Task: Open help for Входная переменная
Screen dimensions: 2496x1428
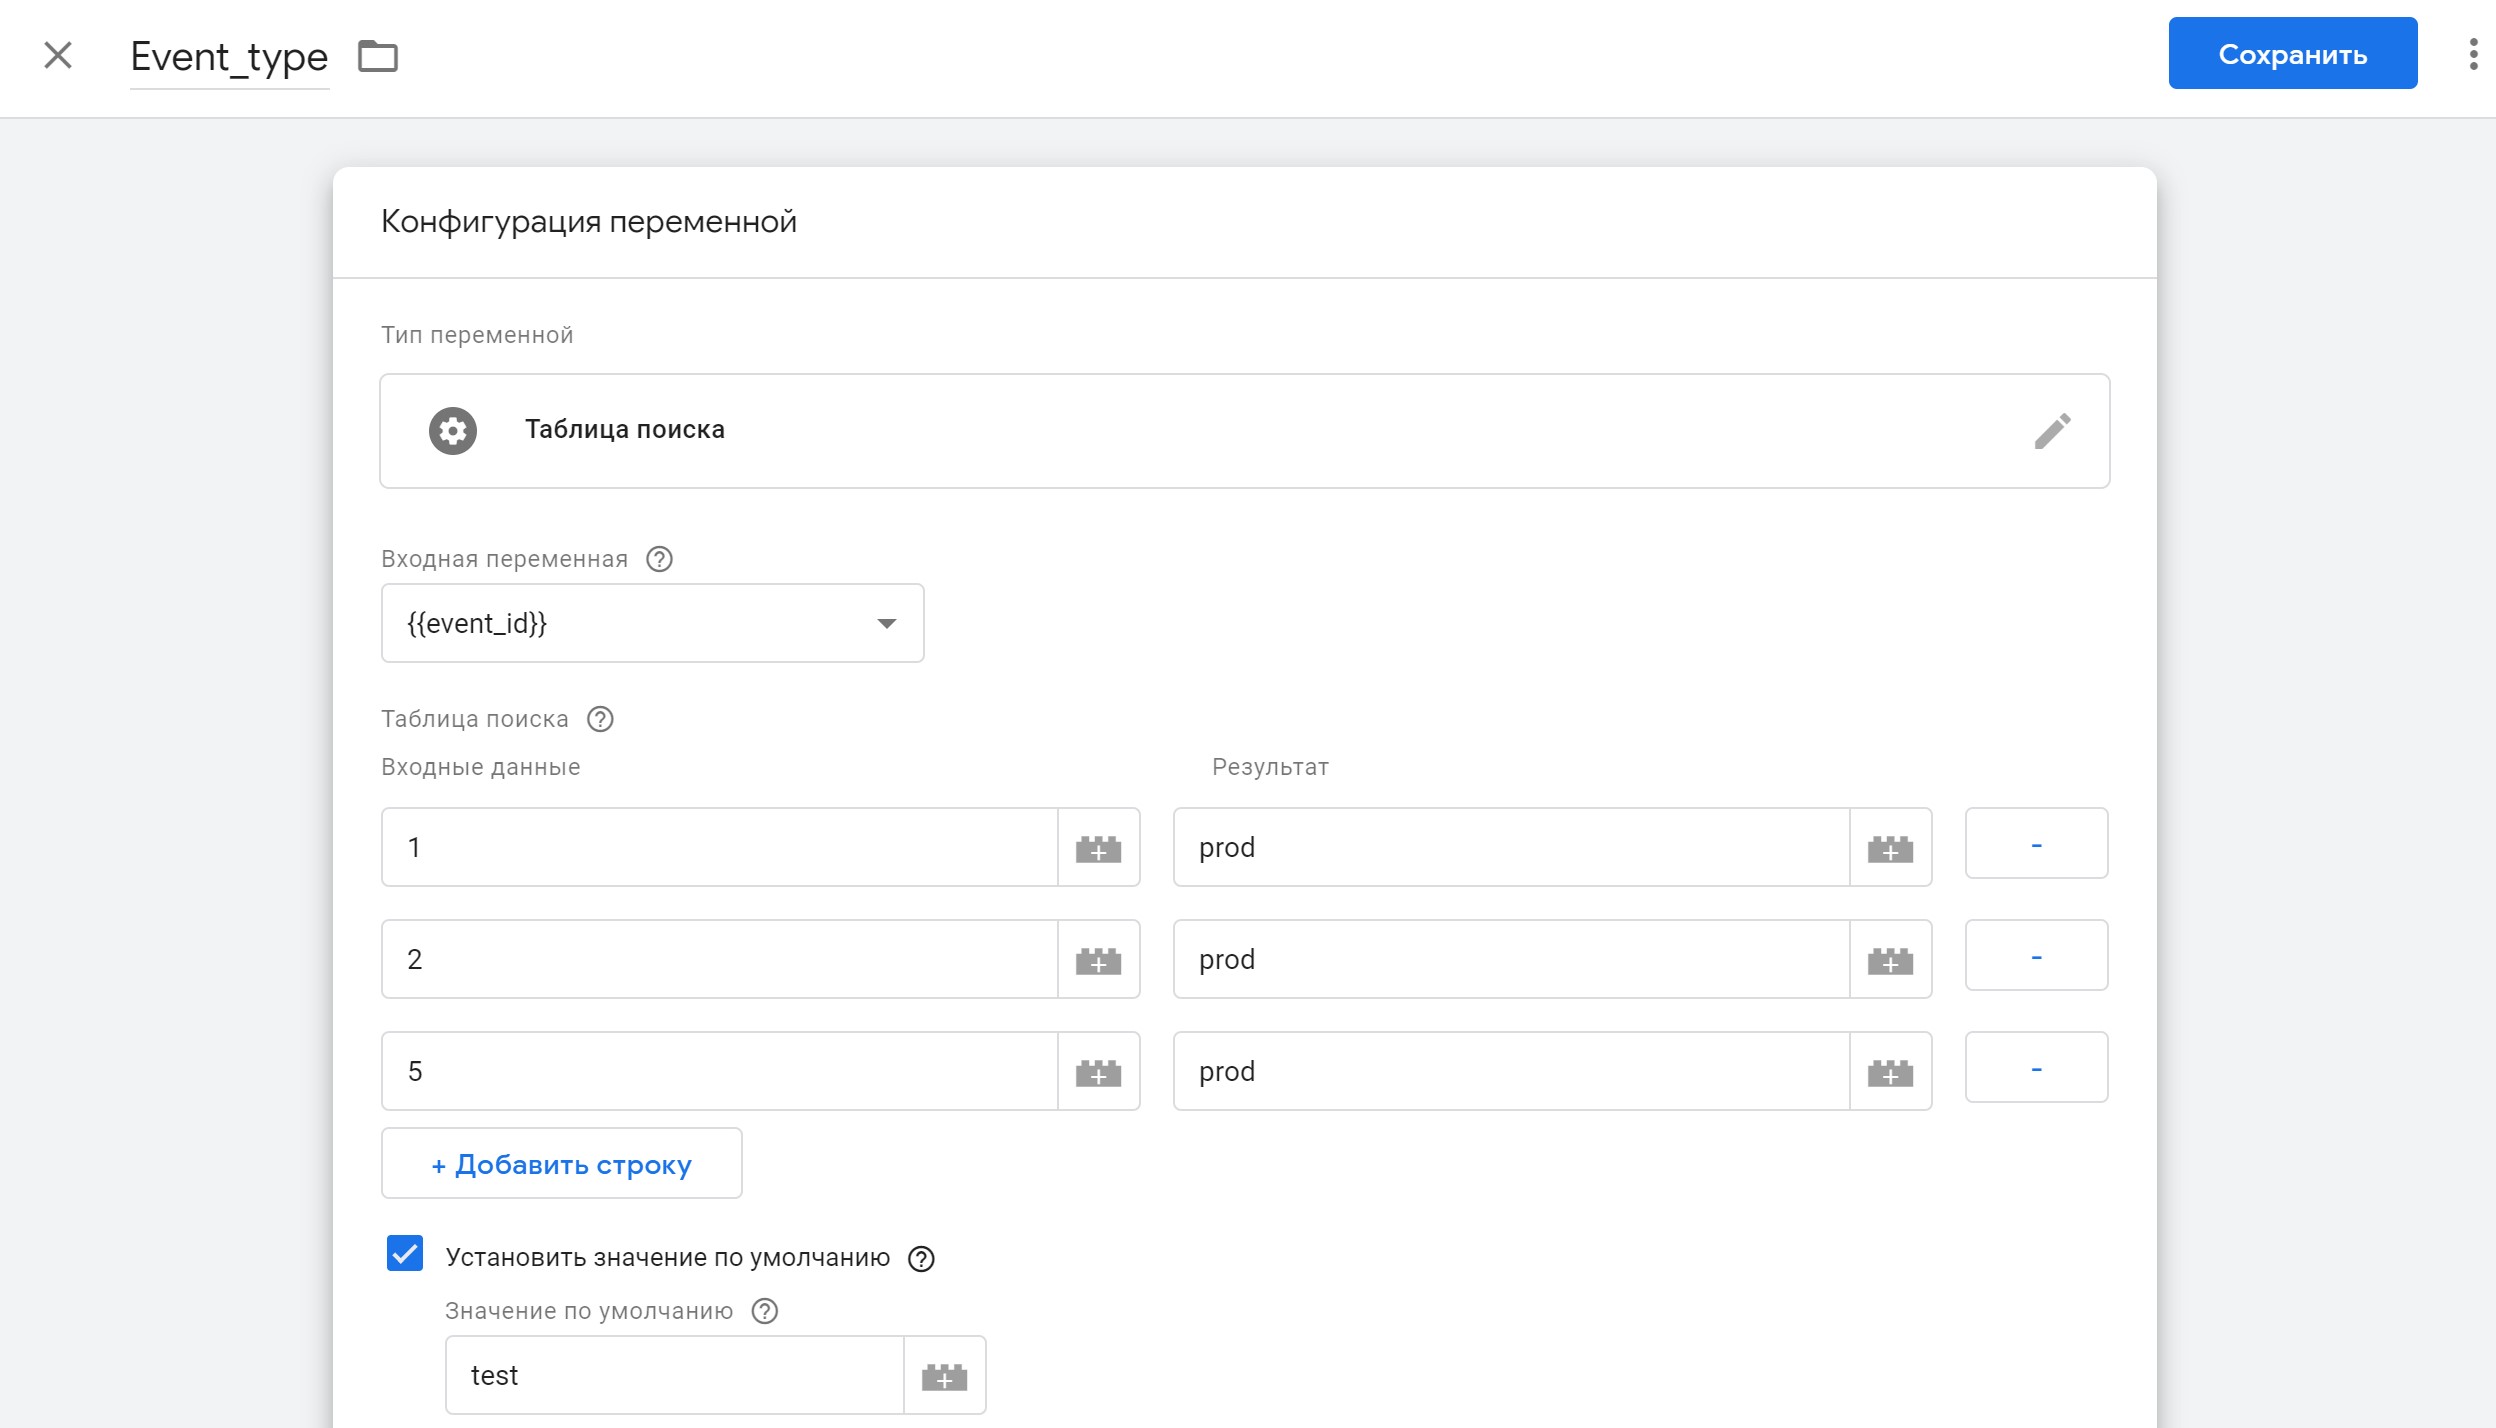Action: (x=659, y=559)
